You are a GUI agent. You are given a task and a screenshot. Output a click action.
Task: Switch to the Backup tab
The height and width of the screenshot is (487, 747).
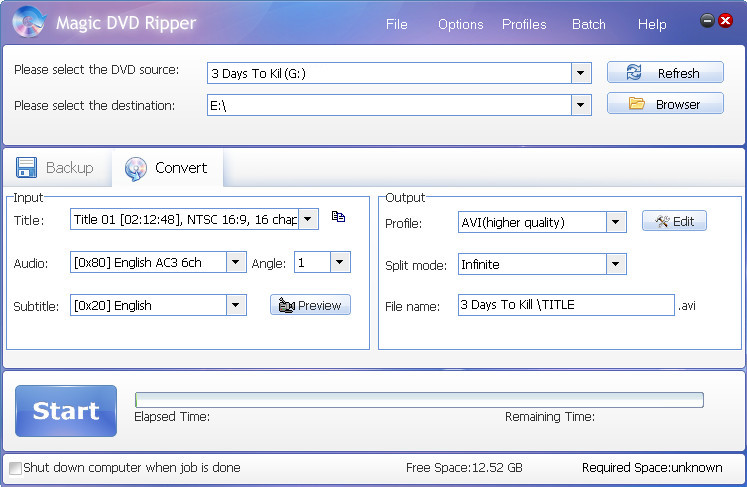pyautogui.click(x=56, y=168)
